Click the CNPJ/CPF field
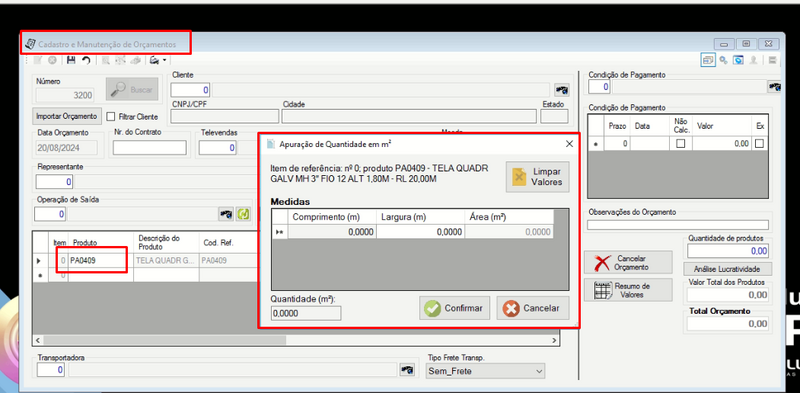Viewport: 800px width, 393px height. (224, 116)
